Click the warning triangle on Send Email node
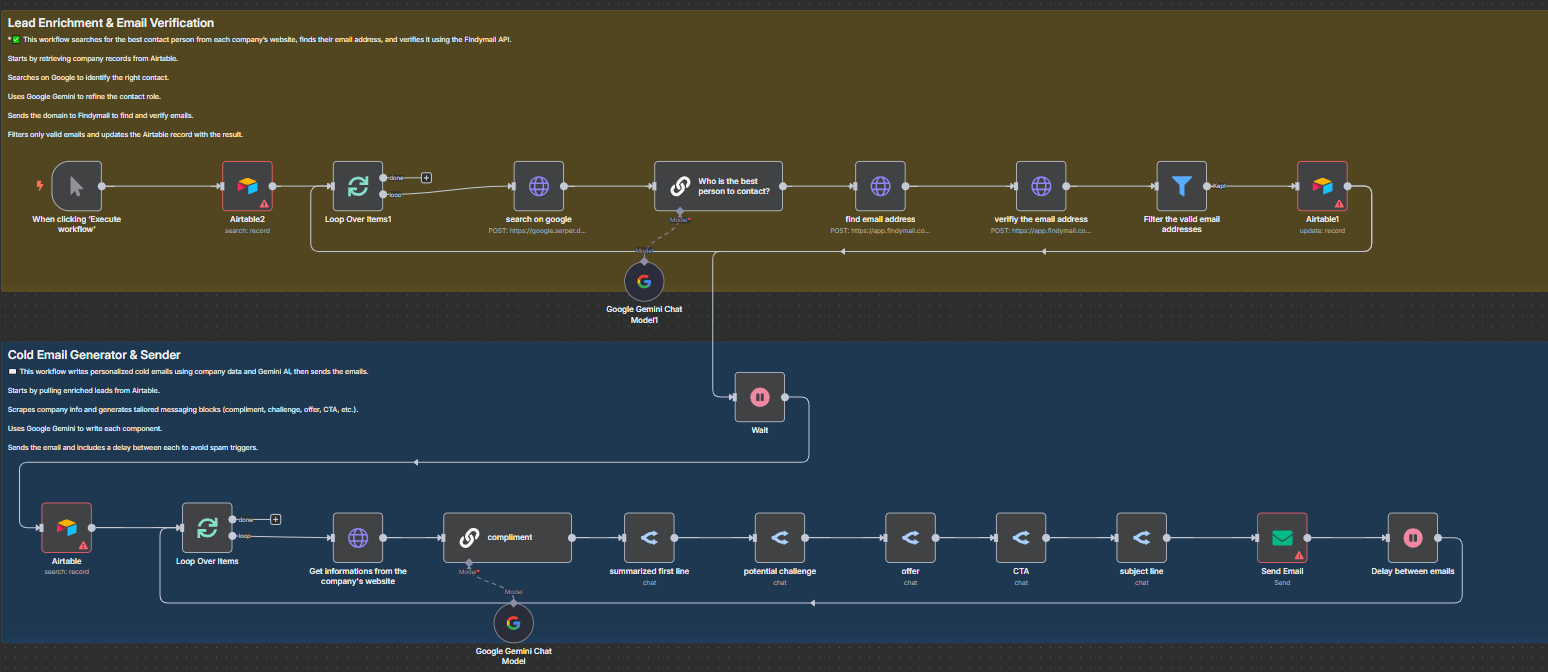Viewport: 1548px width, 672px height. point(1299,554)
